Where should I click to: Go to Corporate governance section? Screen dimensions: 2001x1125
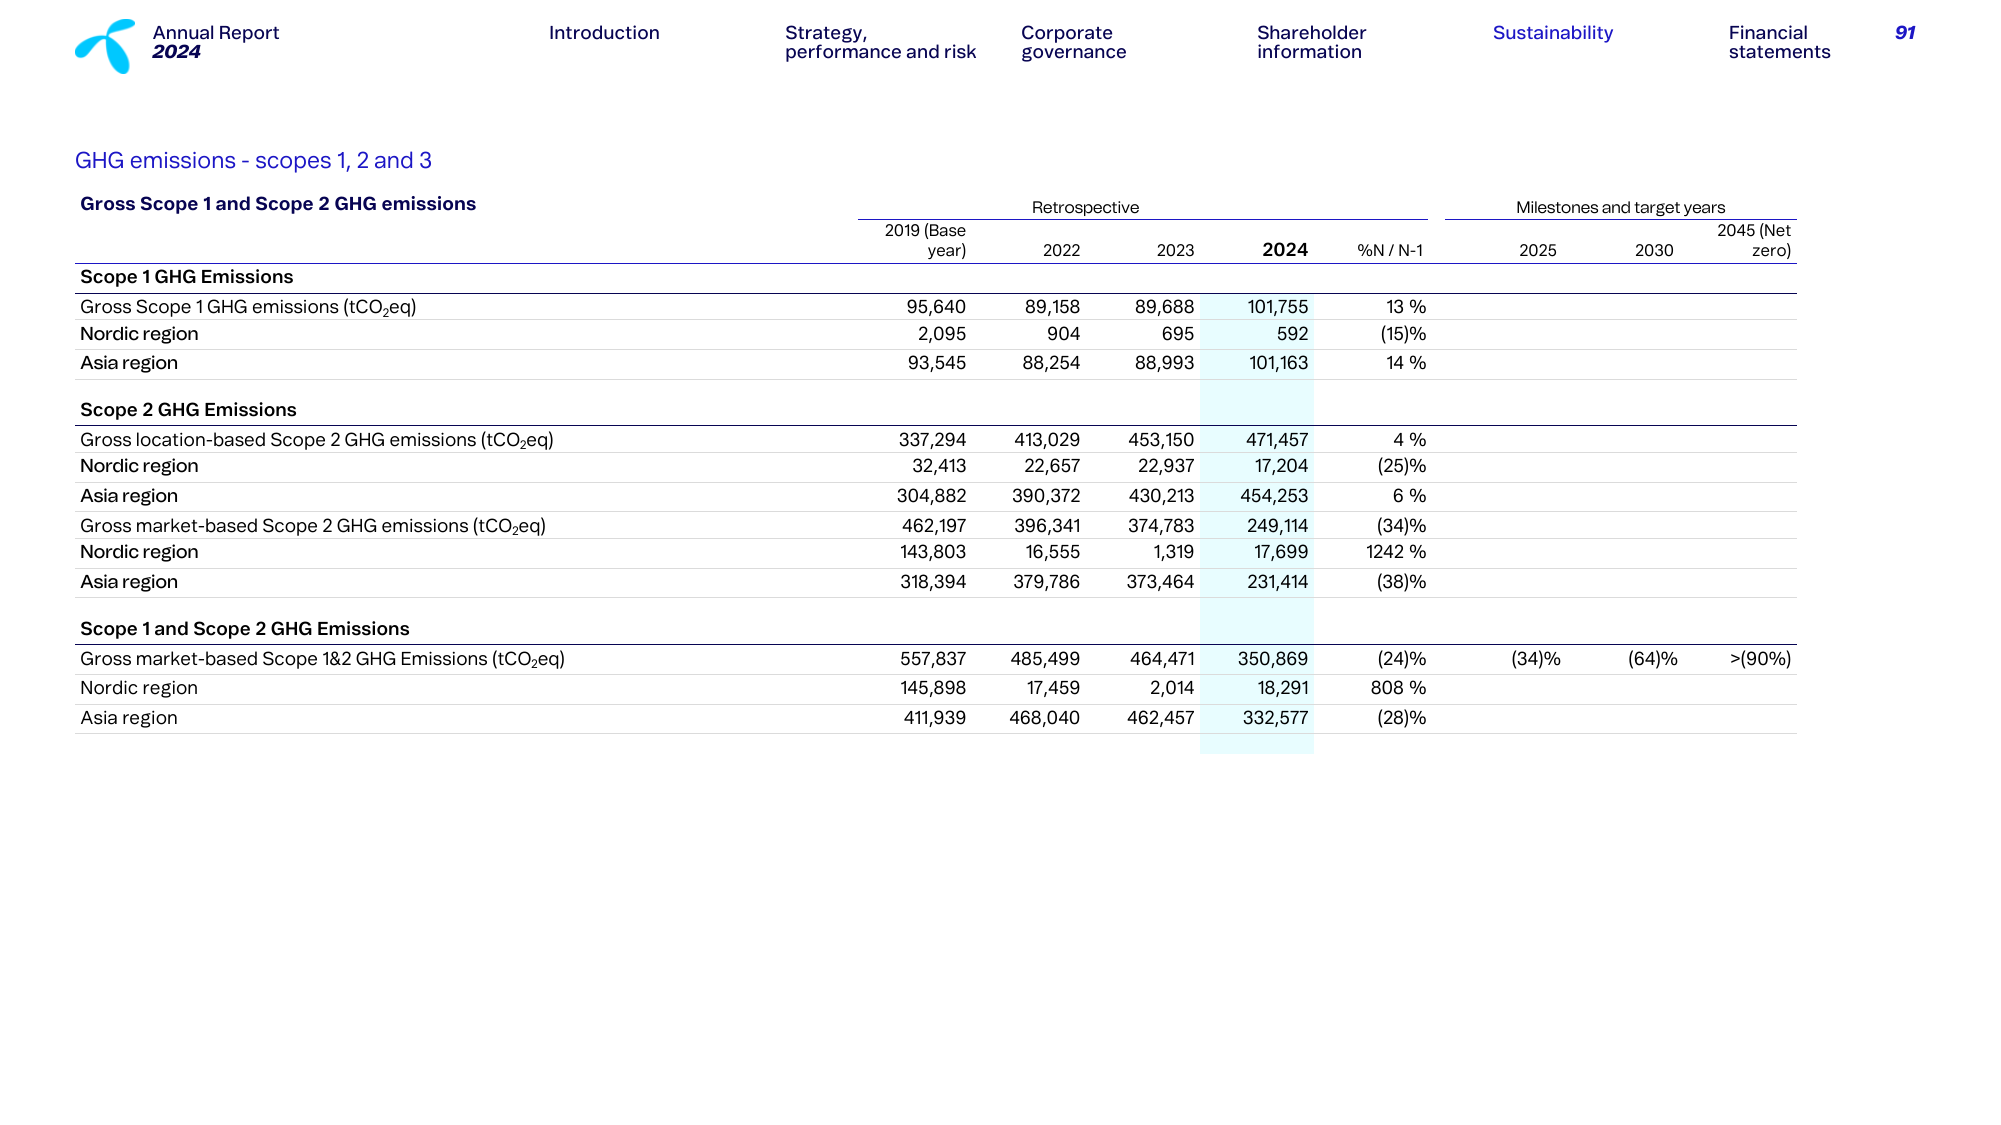point(1073,42)
